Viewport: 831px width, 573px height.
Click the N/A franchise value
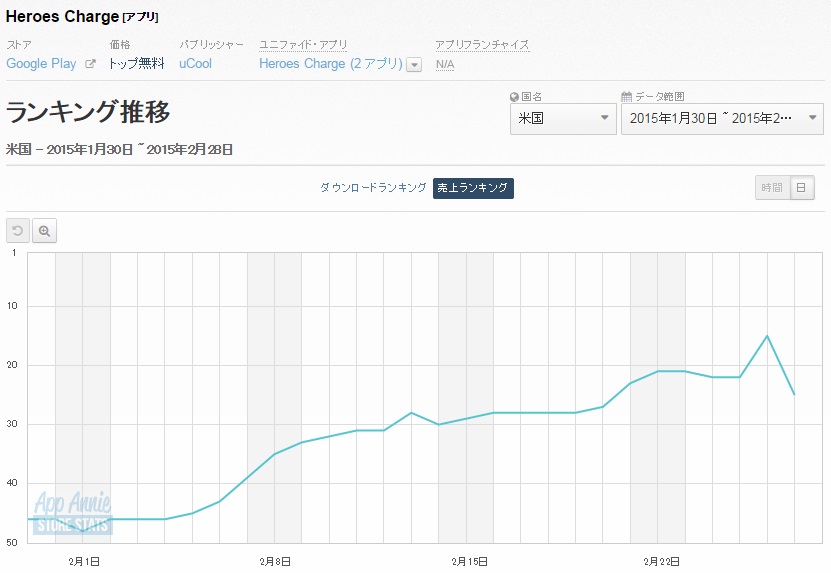(x=445, y=64)
